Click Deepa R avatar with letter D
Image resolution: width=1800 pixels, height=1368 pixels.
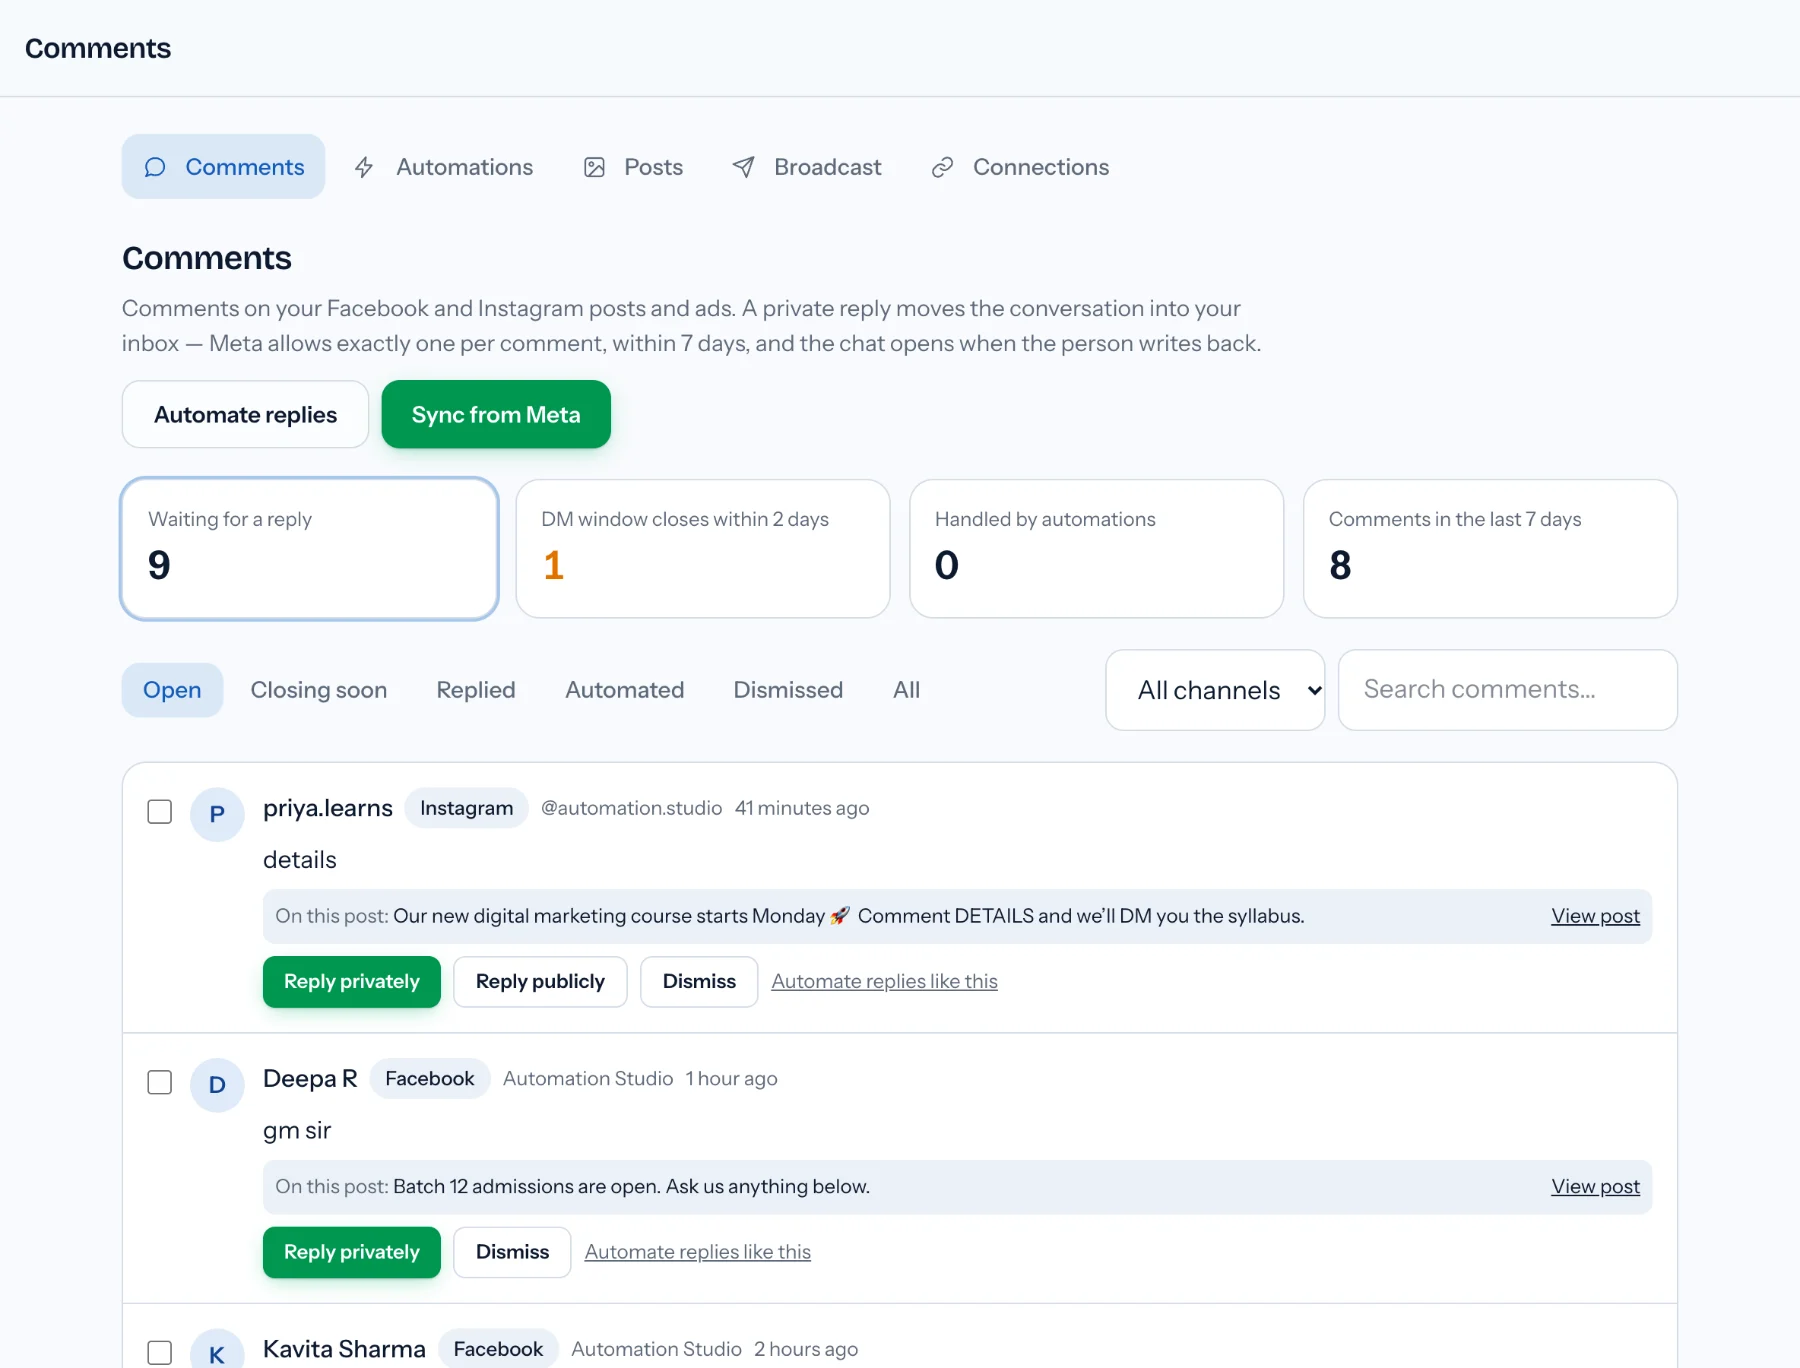(217, 1085)
